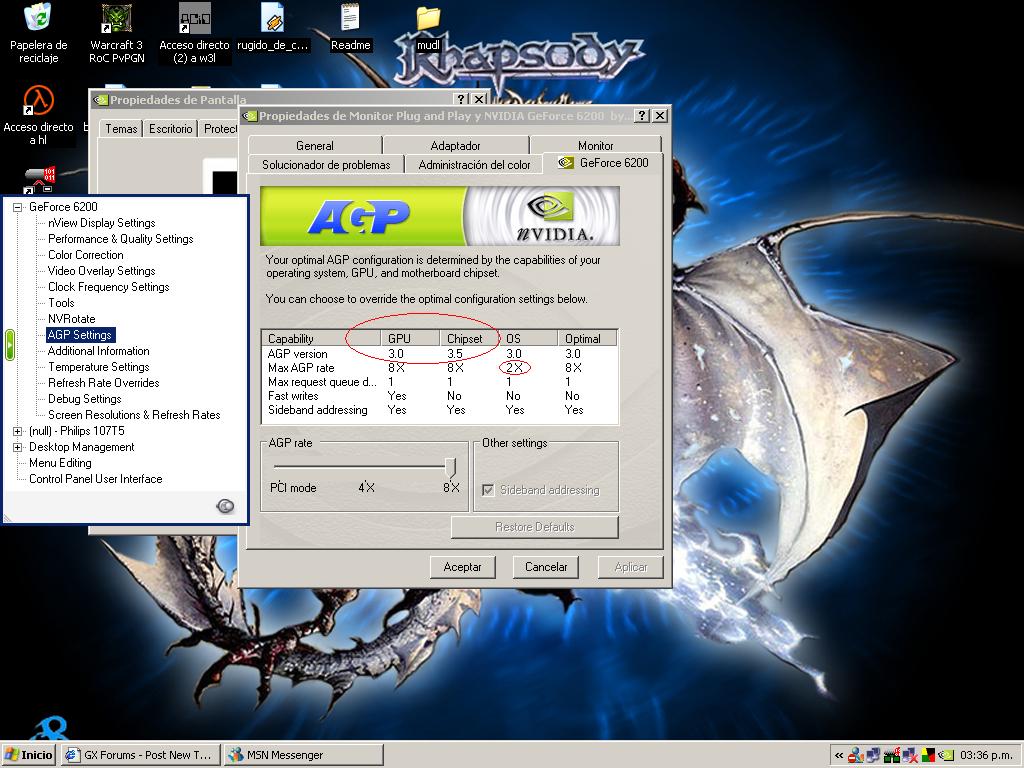Close the Propiedades de Pantalla window
The width and height of the screenshot is (1024, 768).
(479, 99)
